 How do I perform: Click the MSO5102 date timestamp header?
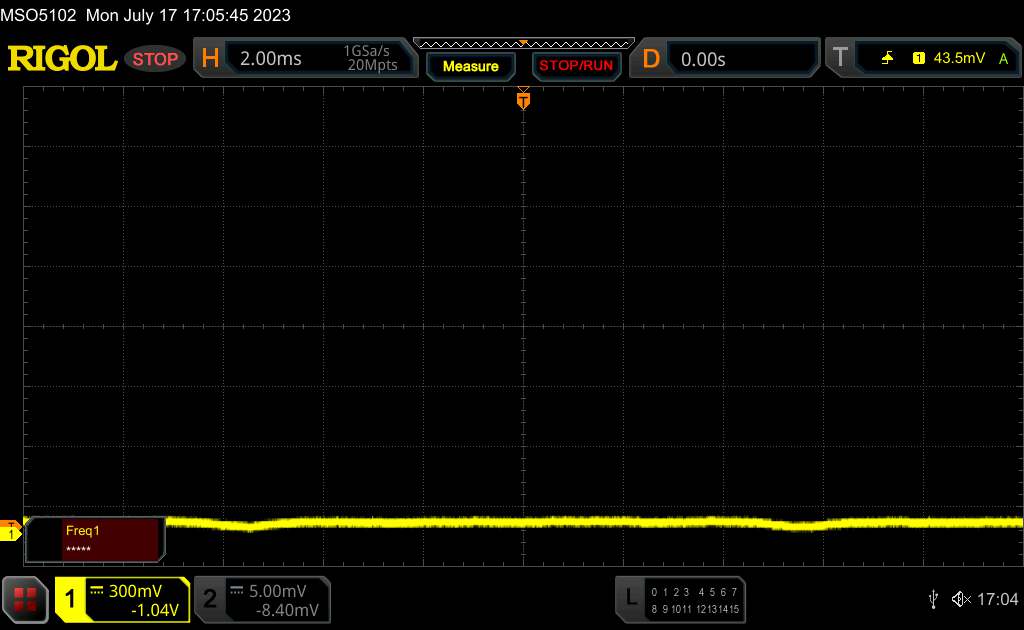point(145,15)
